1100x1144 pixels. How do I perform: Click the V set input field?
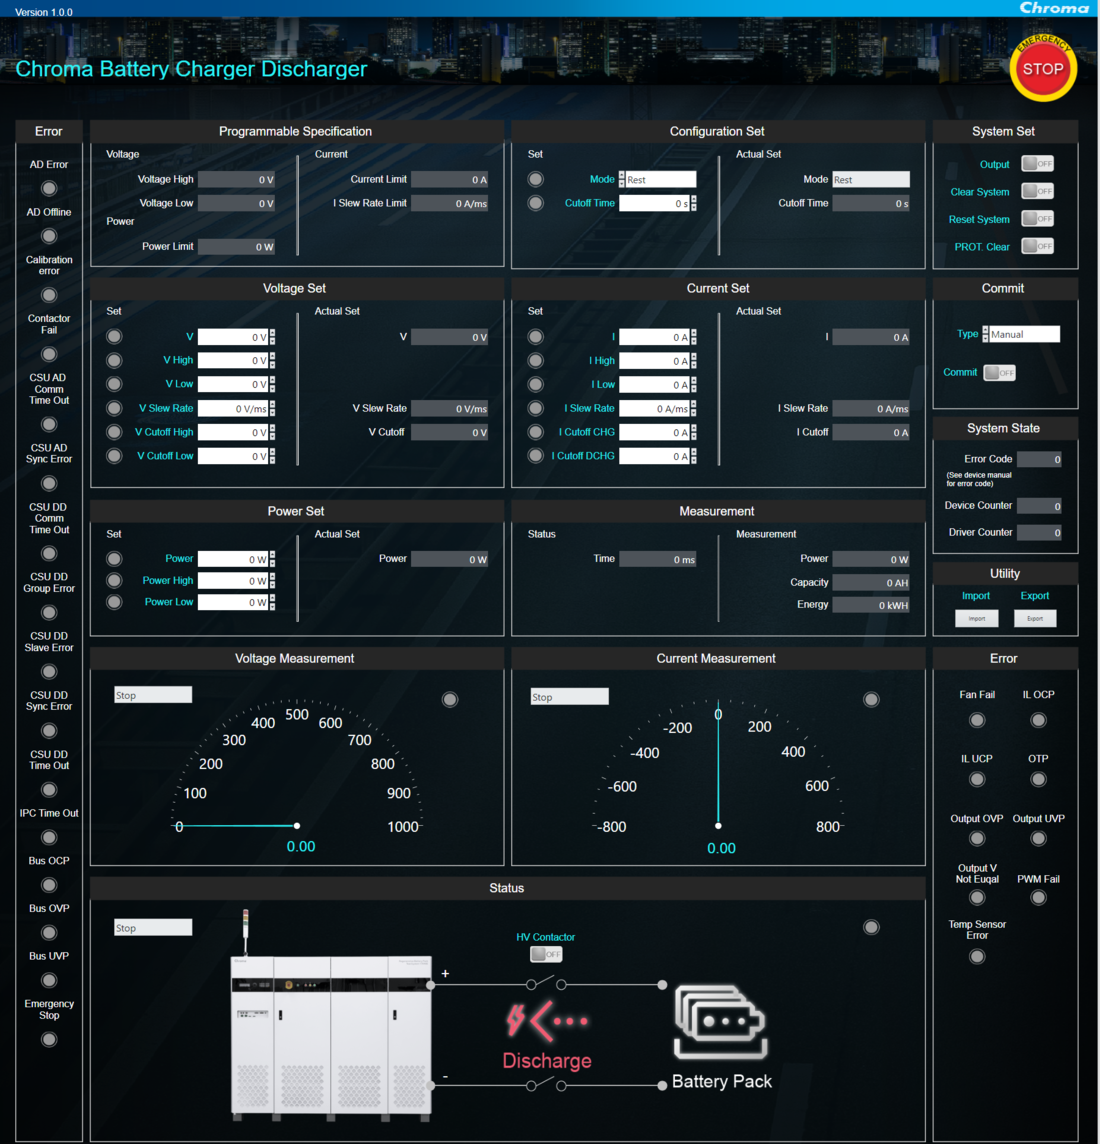tap(233, 337)
